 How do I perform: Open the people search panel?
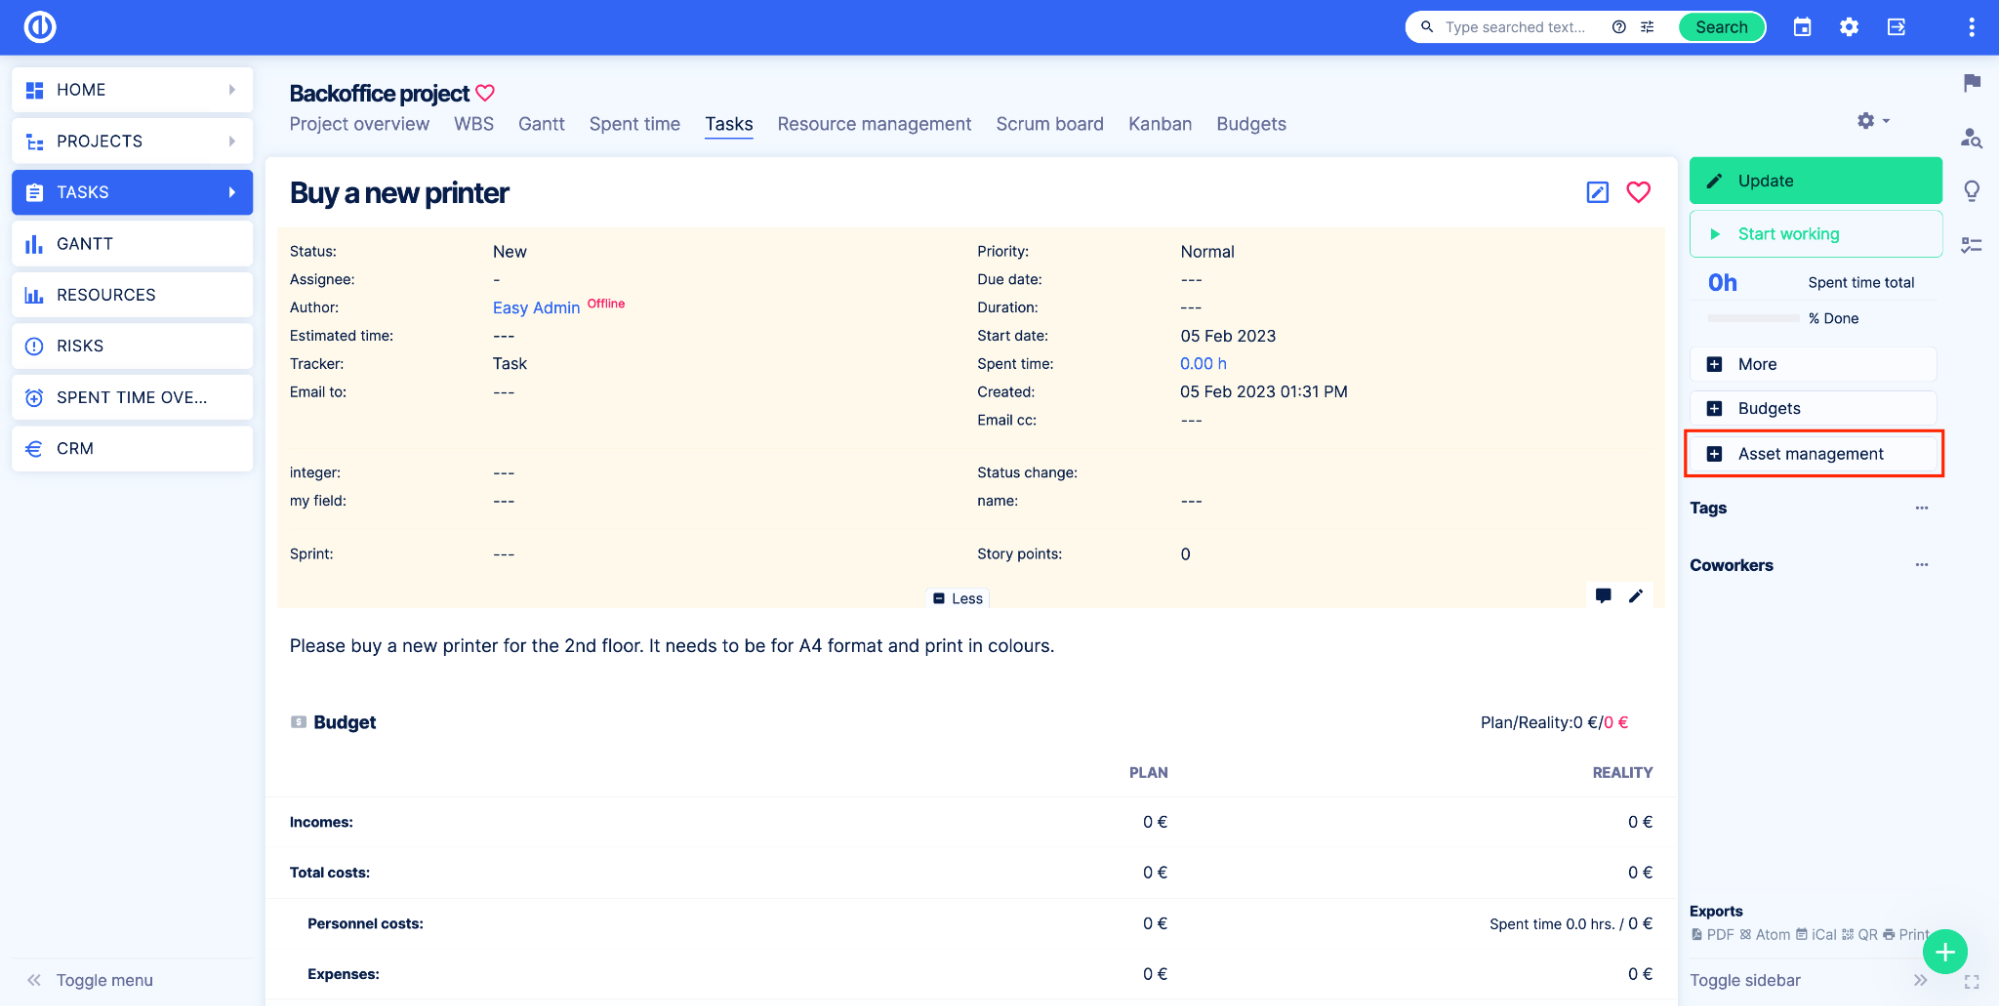coord(1971,139)
